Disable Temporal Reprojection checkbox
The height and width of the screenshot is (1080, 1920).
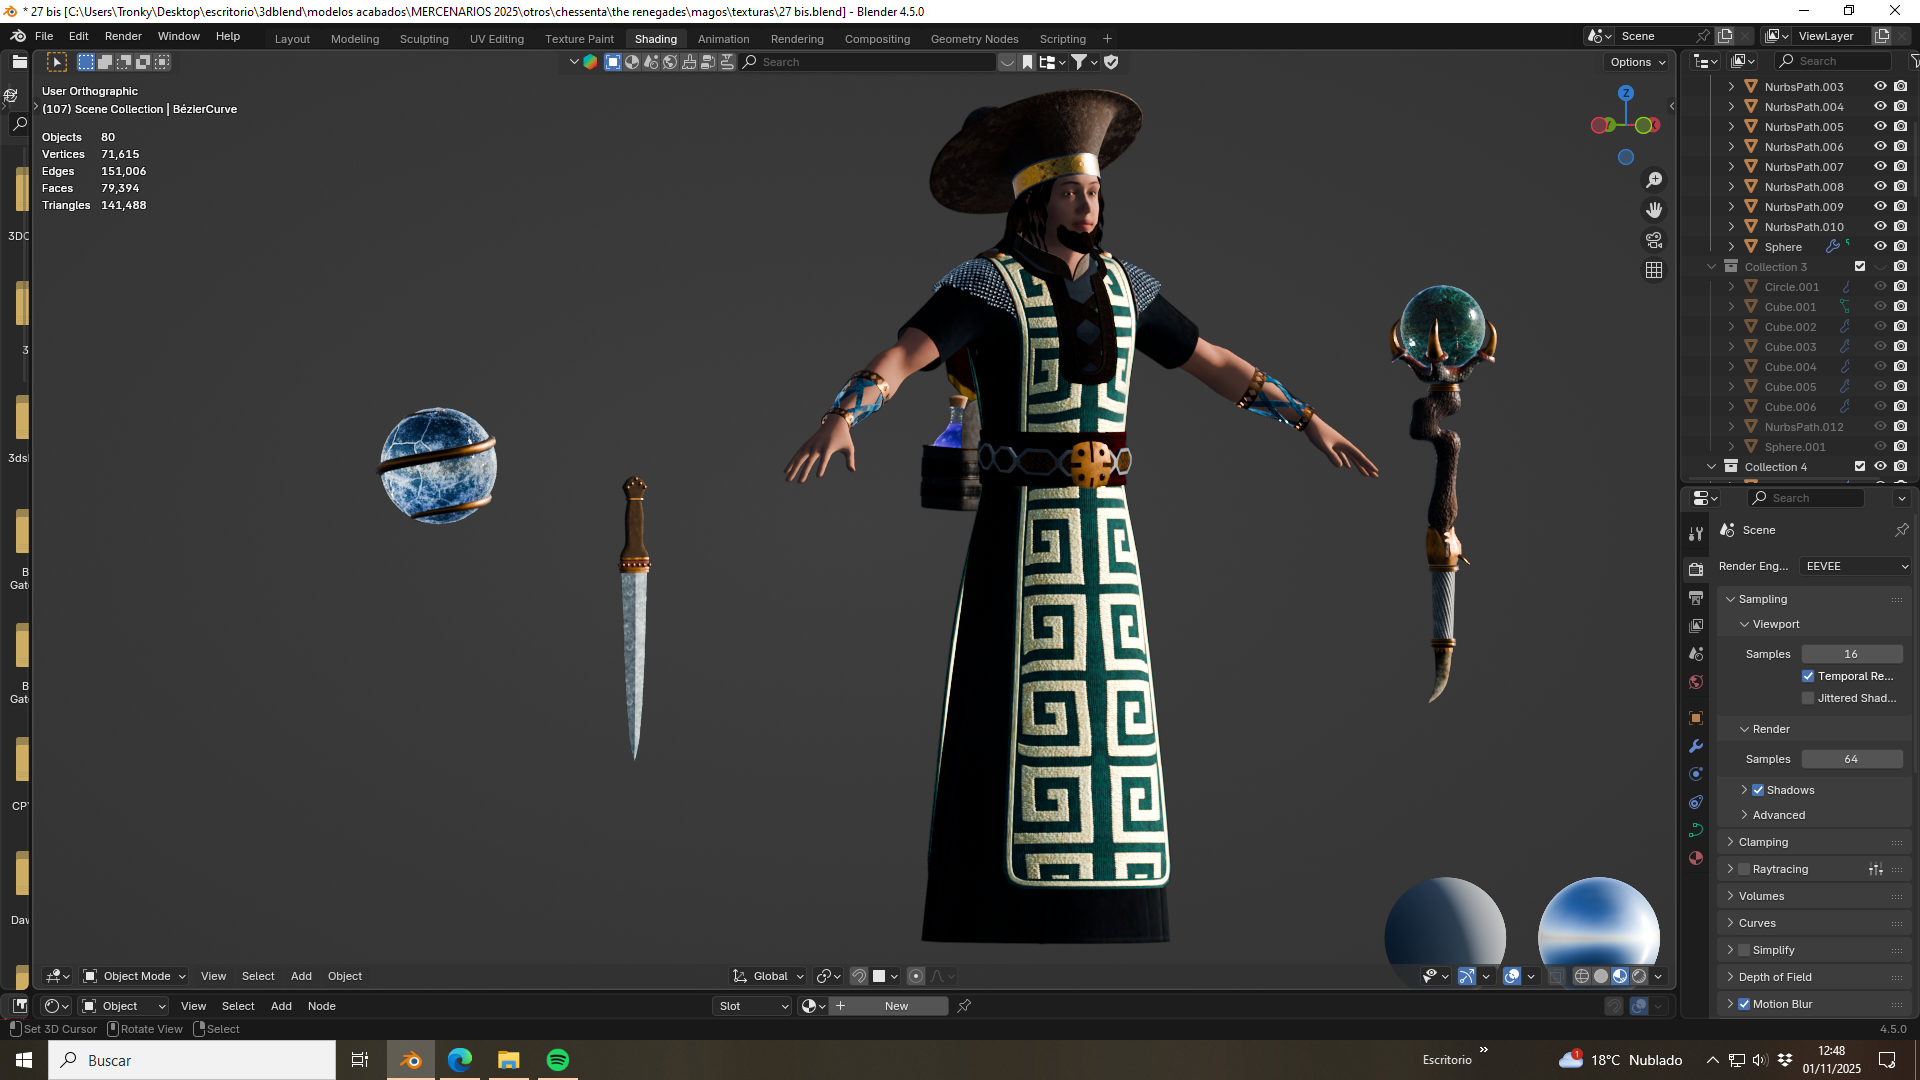click(x=1808, y=676)
